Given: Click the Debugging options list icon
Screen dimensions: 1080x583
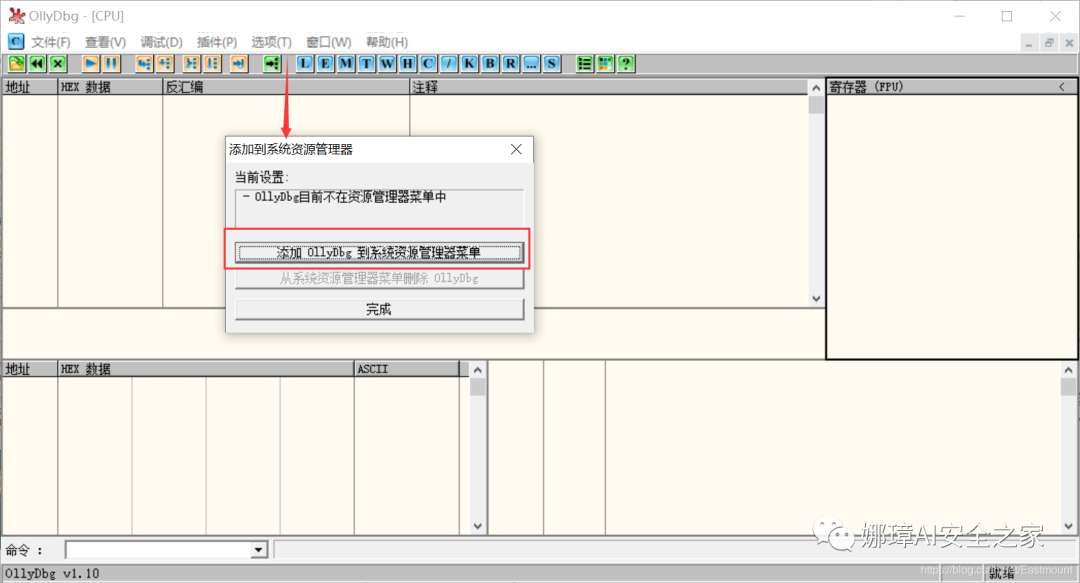Looking at the screenshot, I should [584, 64].
